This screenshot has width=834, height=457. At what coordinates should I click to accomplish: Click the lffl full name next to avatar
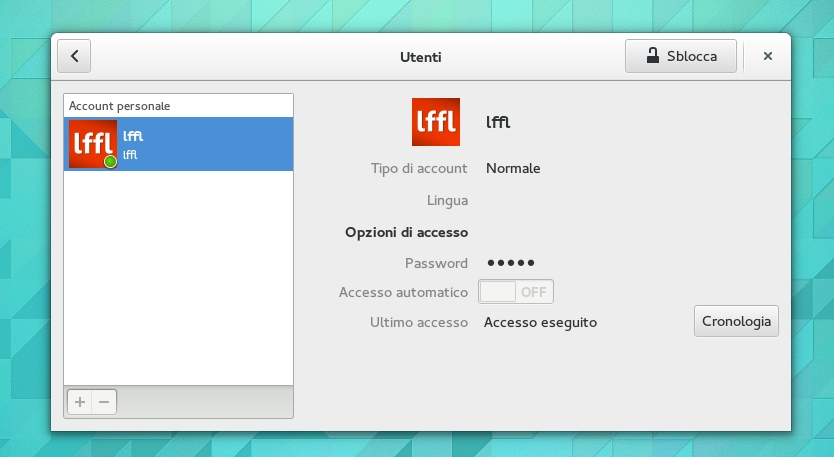coord(498,122)
